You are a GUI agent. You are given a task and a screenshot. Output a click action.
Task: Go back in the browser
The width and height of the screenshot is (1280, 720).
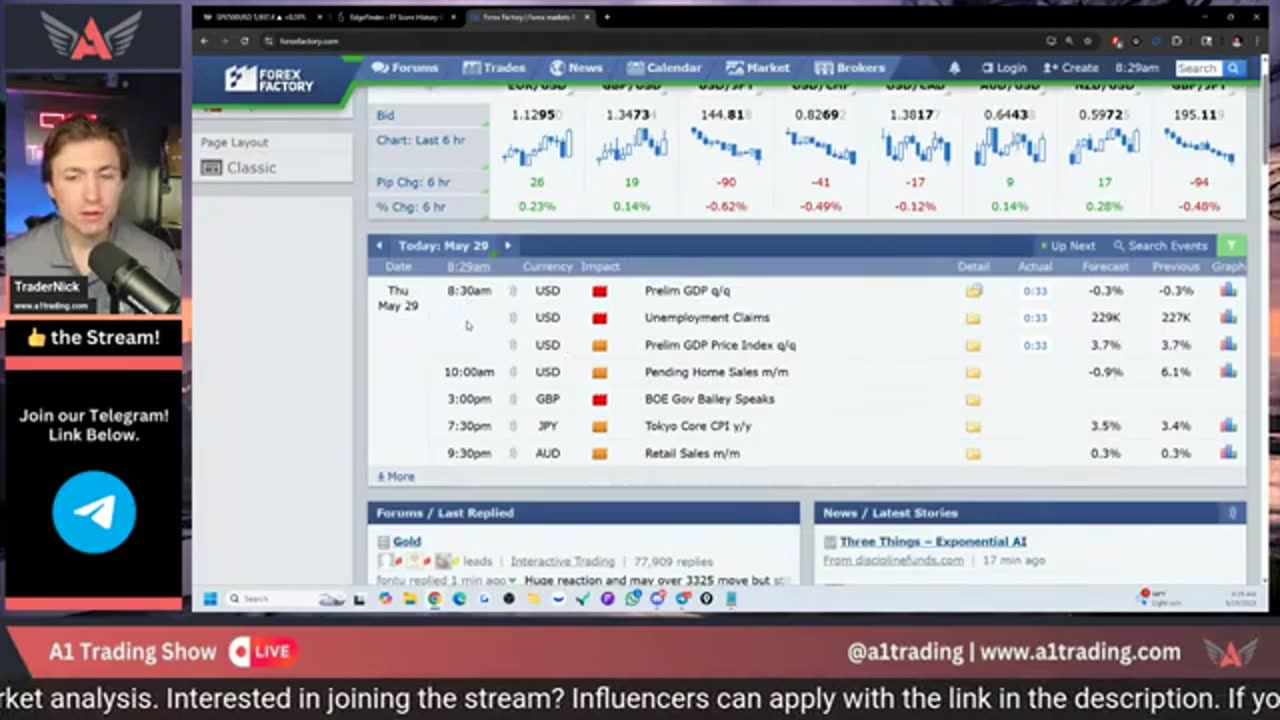204,41
